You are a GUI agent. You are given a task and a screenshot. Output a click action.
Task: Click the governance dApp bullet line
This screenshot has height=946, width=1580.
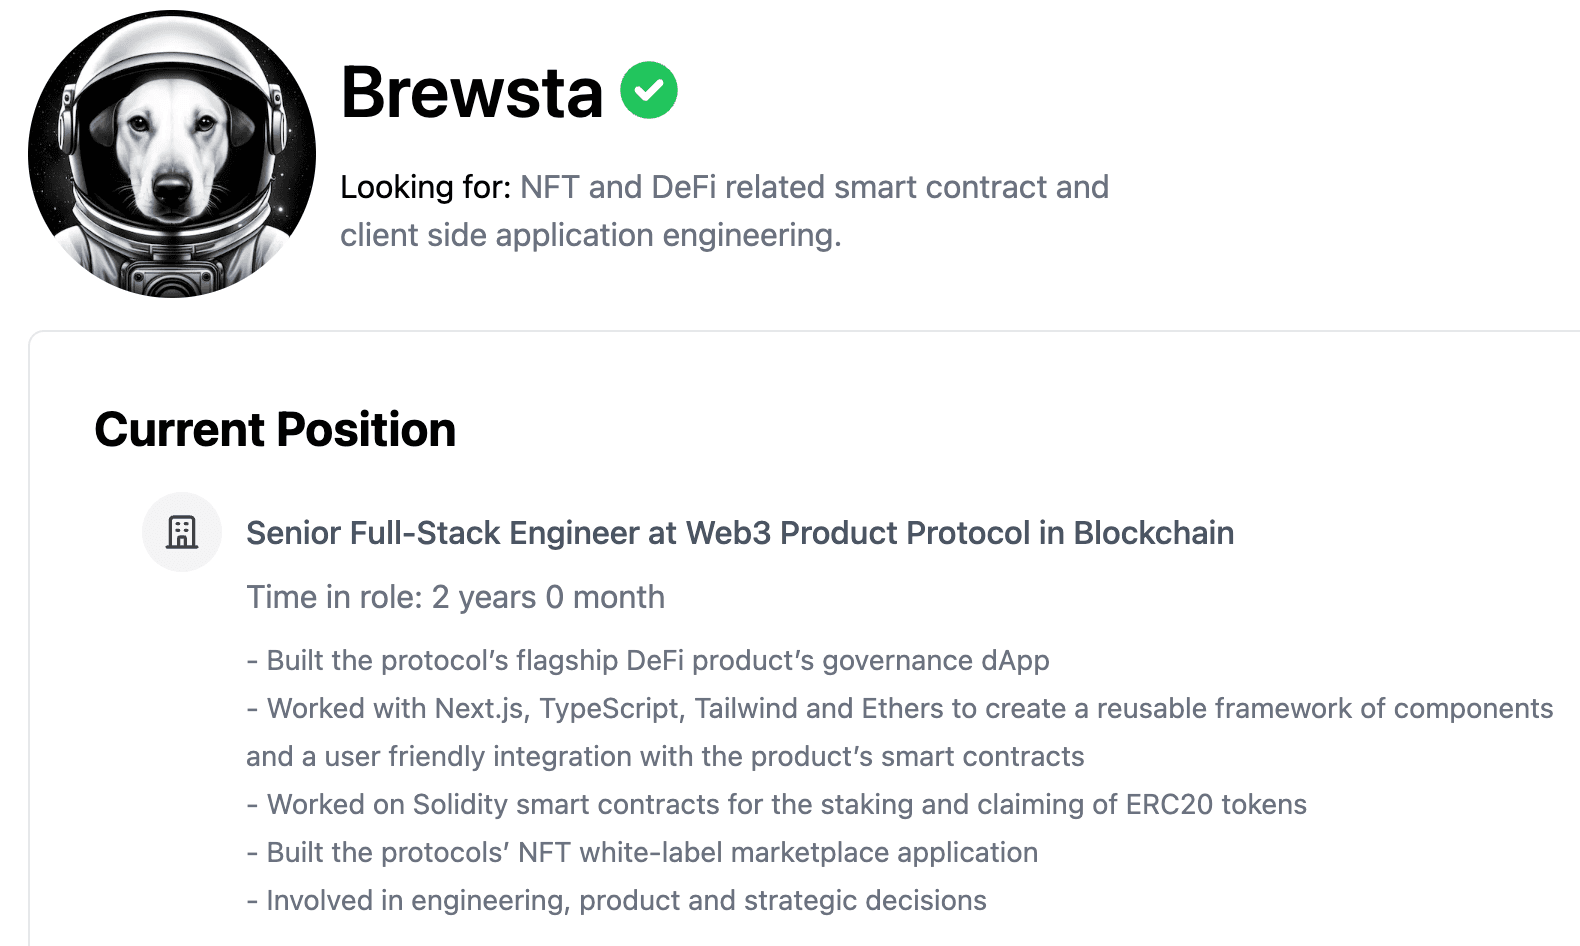click(648, 661)
